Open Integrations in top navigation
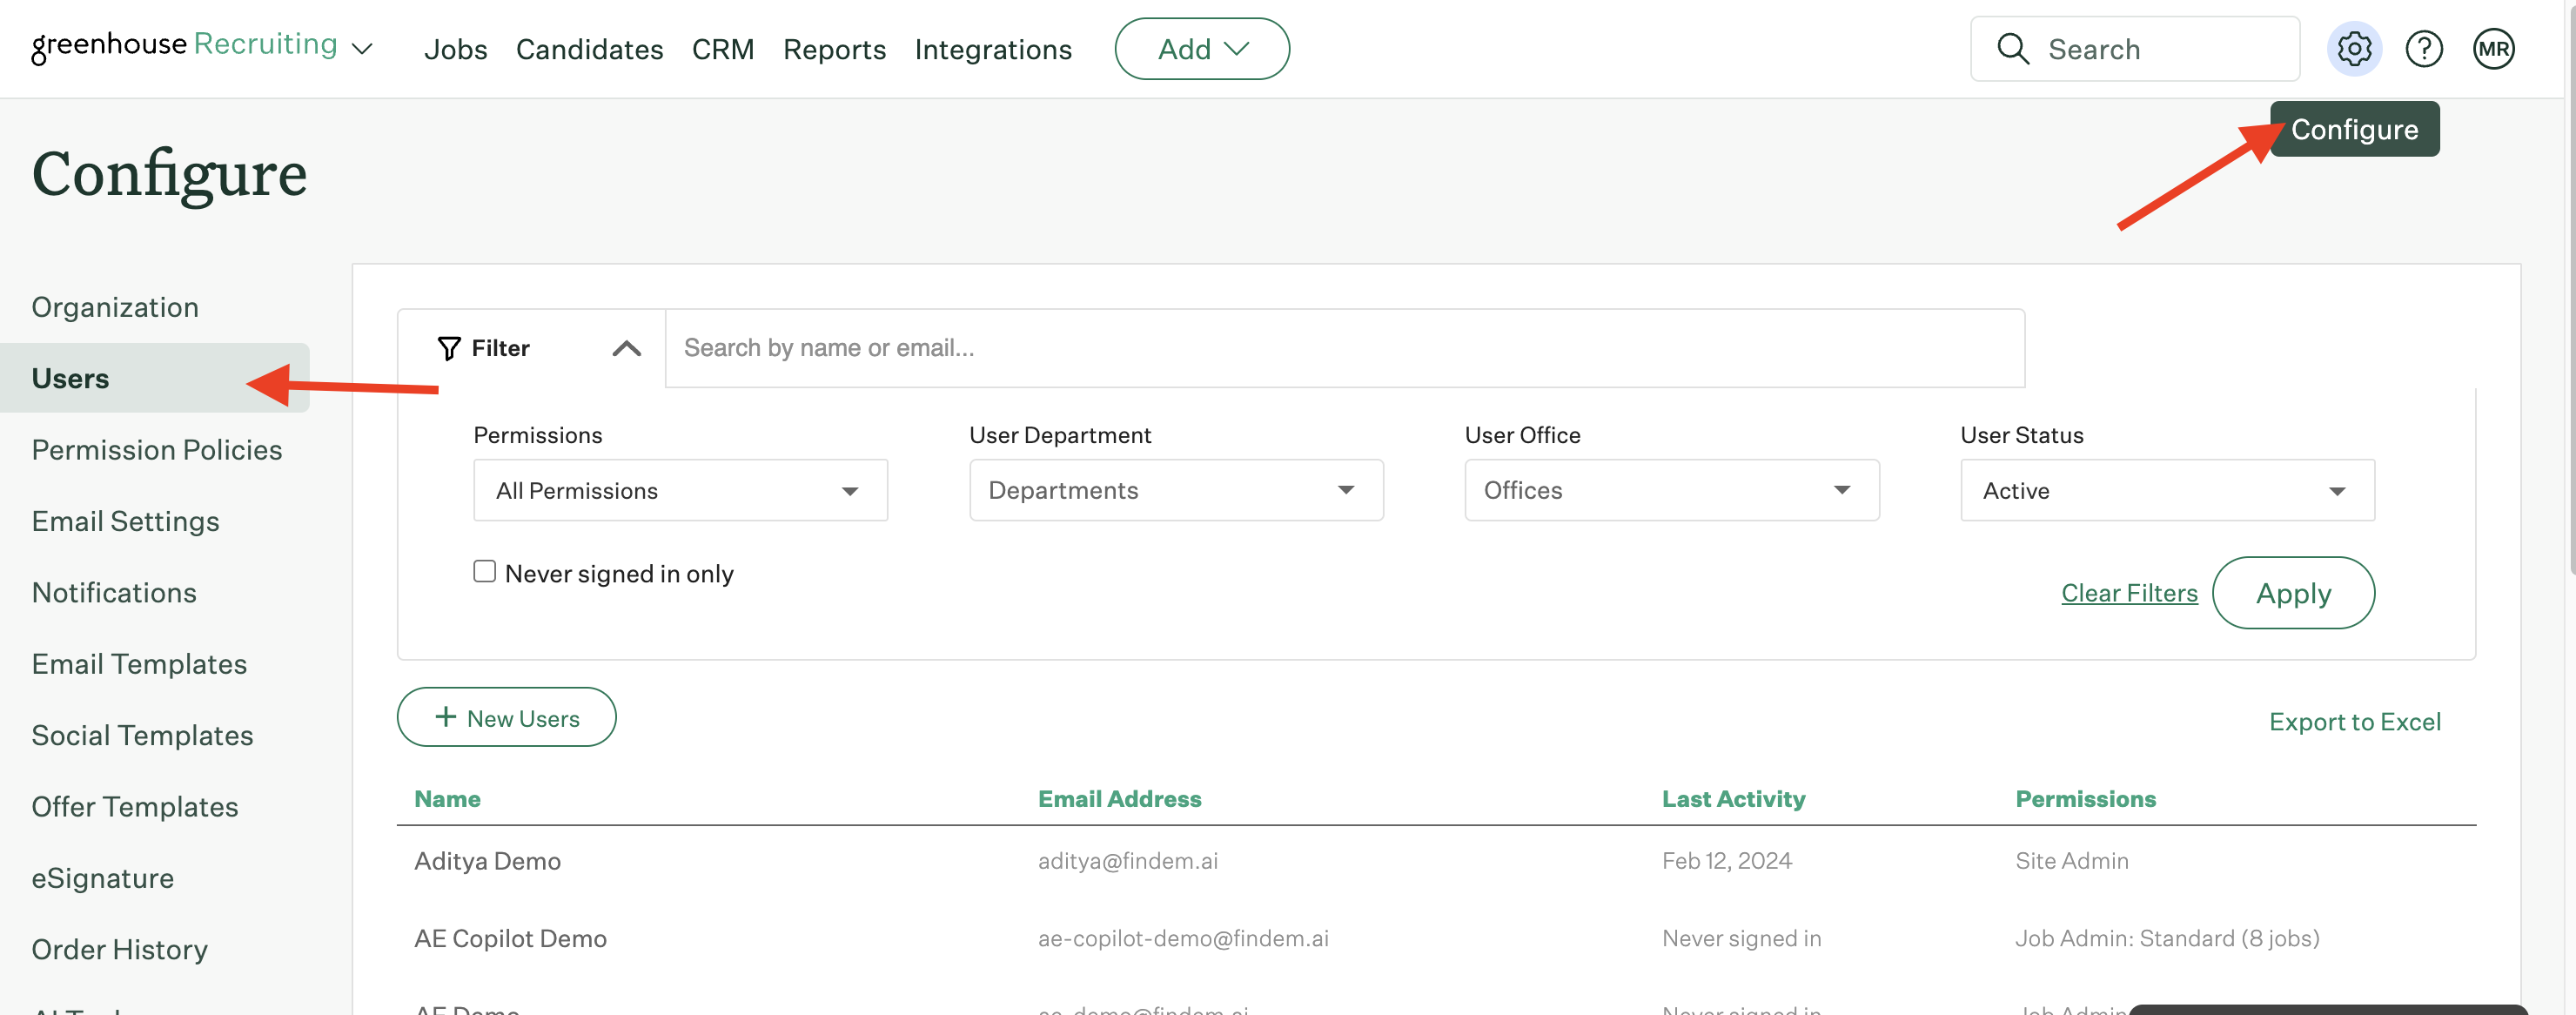Screen dimensions: 2576x1015 [992, 49]
